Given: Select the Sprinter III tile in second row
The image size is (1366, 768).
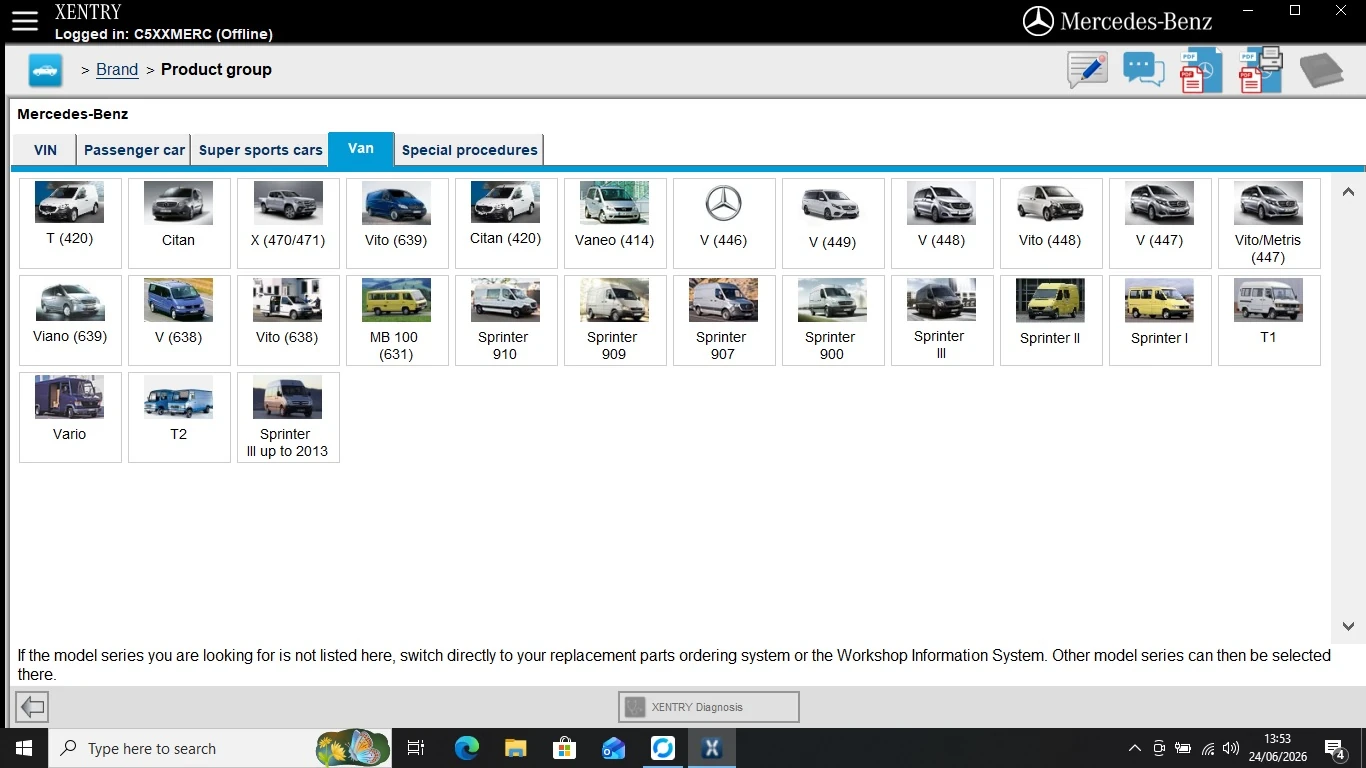Looking at the screenshot, I should (x=942, y=320).
